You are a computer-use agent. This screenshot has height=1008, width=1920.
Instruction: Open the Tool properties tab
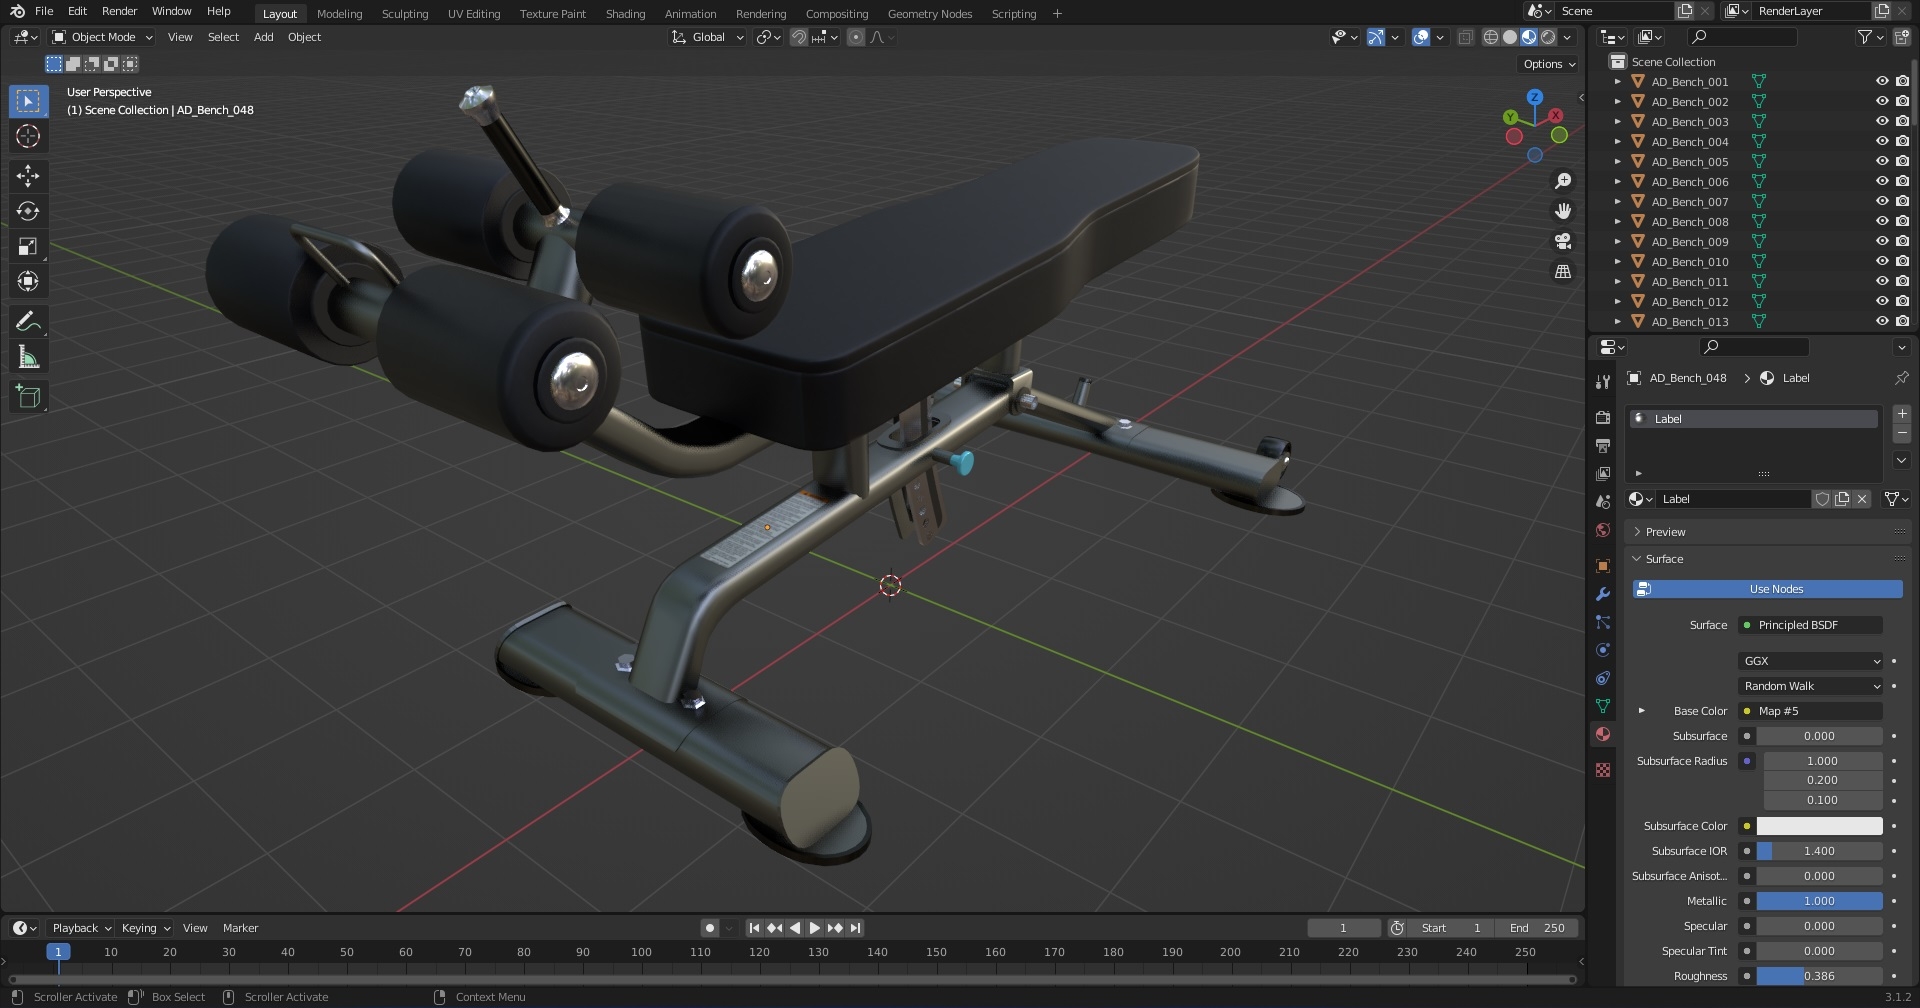pos(1603,382)
